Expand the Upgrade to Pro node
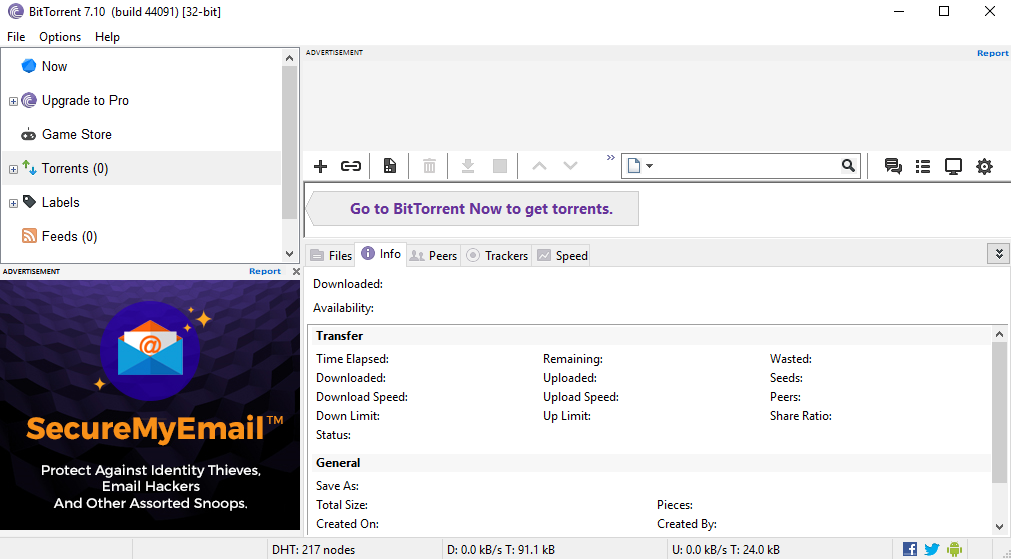1011x559 pixels. tap(13, 101)
